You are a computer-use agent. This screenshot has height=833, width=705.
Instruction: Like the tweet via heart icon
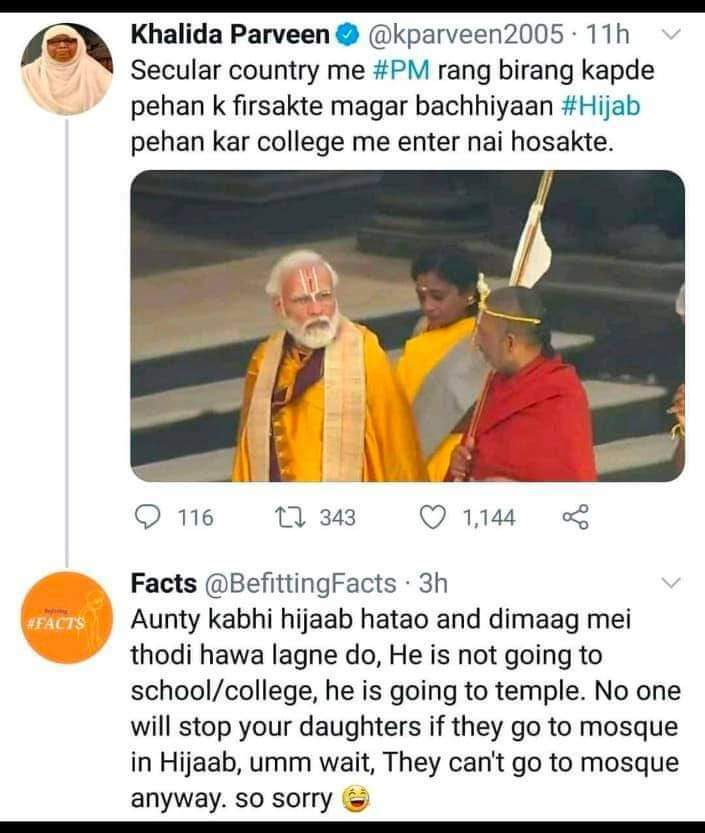(434, 517)
